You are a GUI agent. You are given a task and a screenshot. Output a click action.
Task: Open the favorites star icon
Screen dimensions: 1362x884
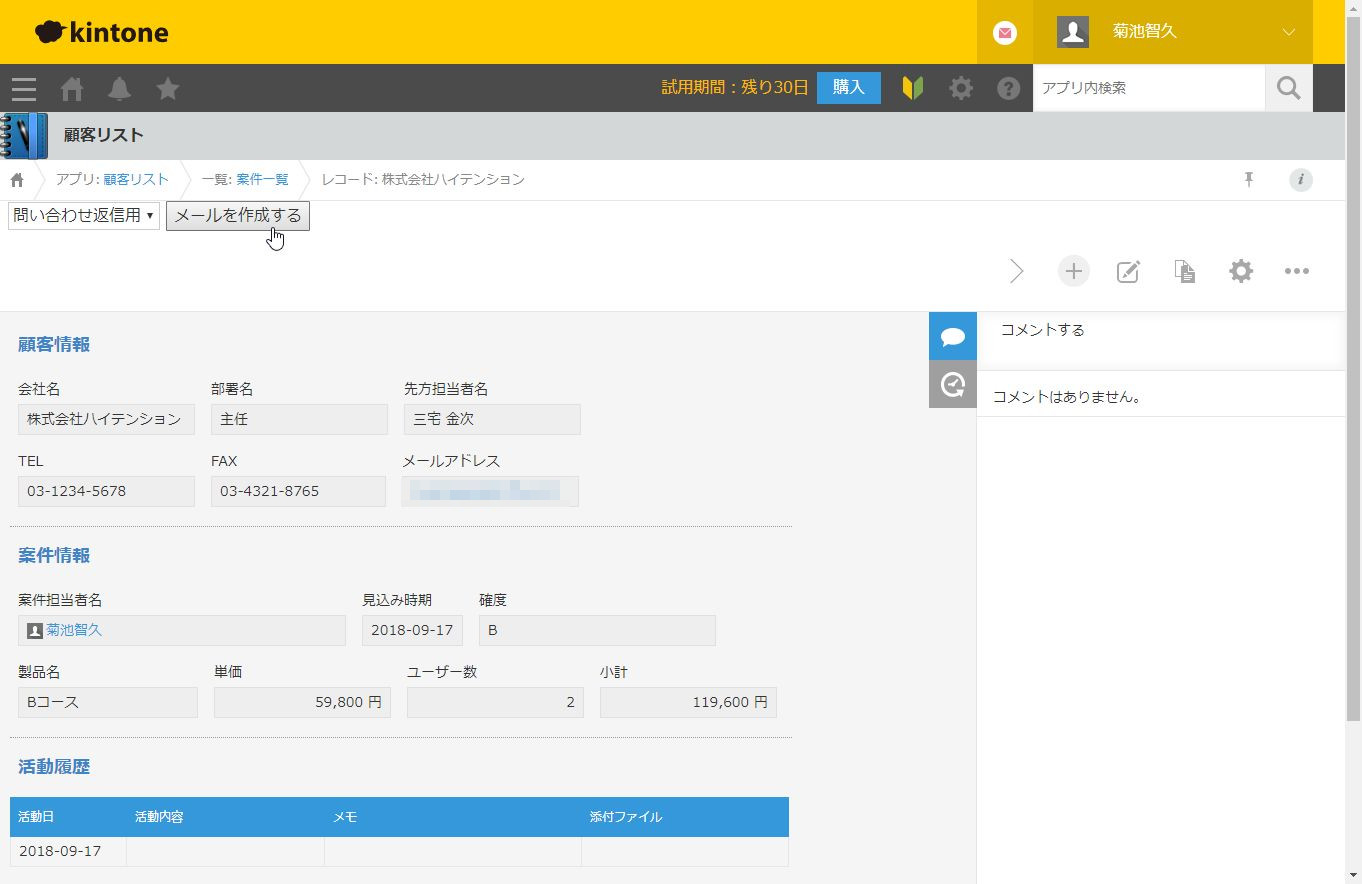click(x=168, y=89)
